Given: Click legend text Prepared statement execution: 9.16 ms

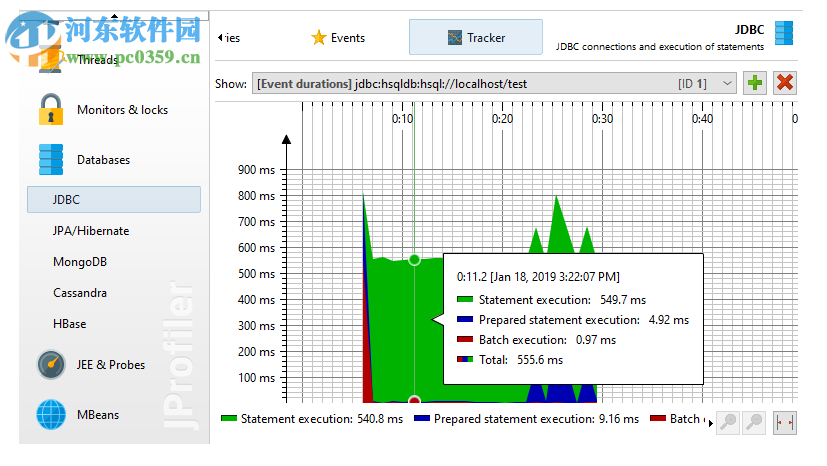Looking at the screenshot, I should [536, 419].
